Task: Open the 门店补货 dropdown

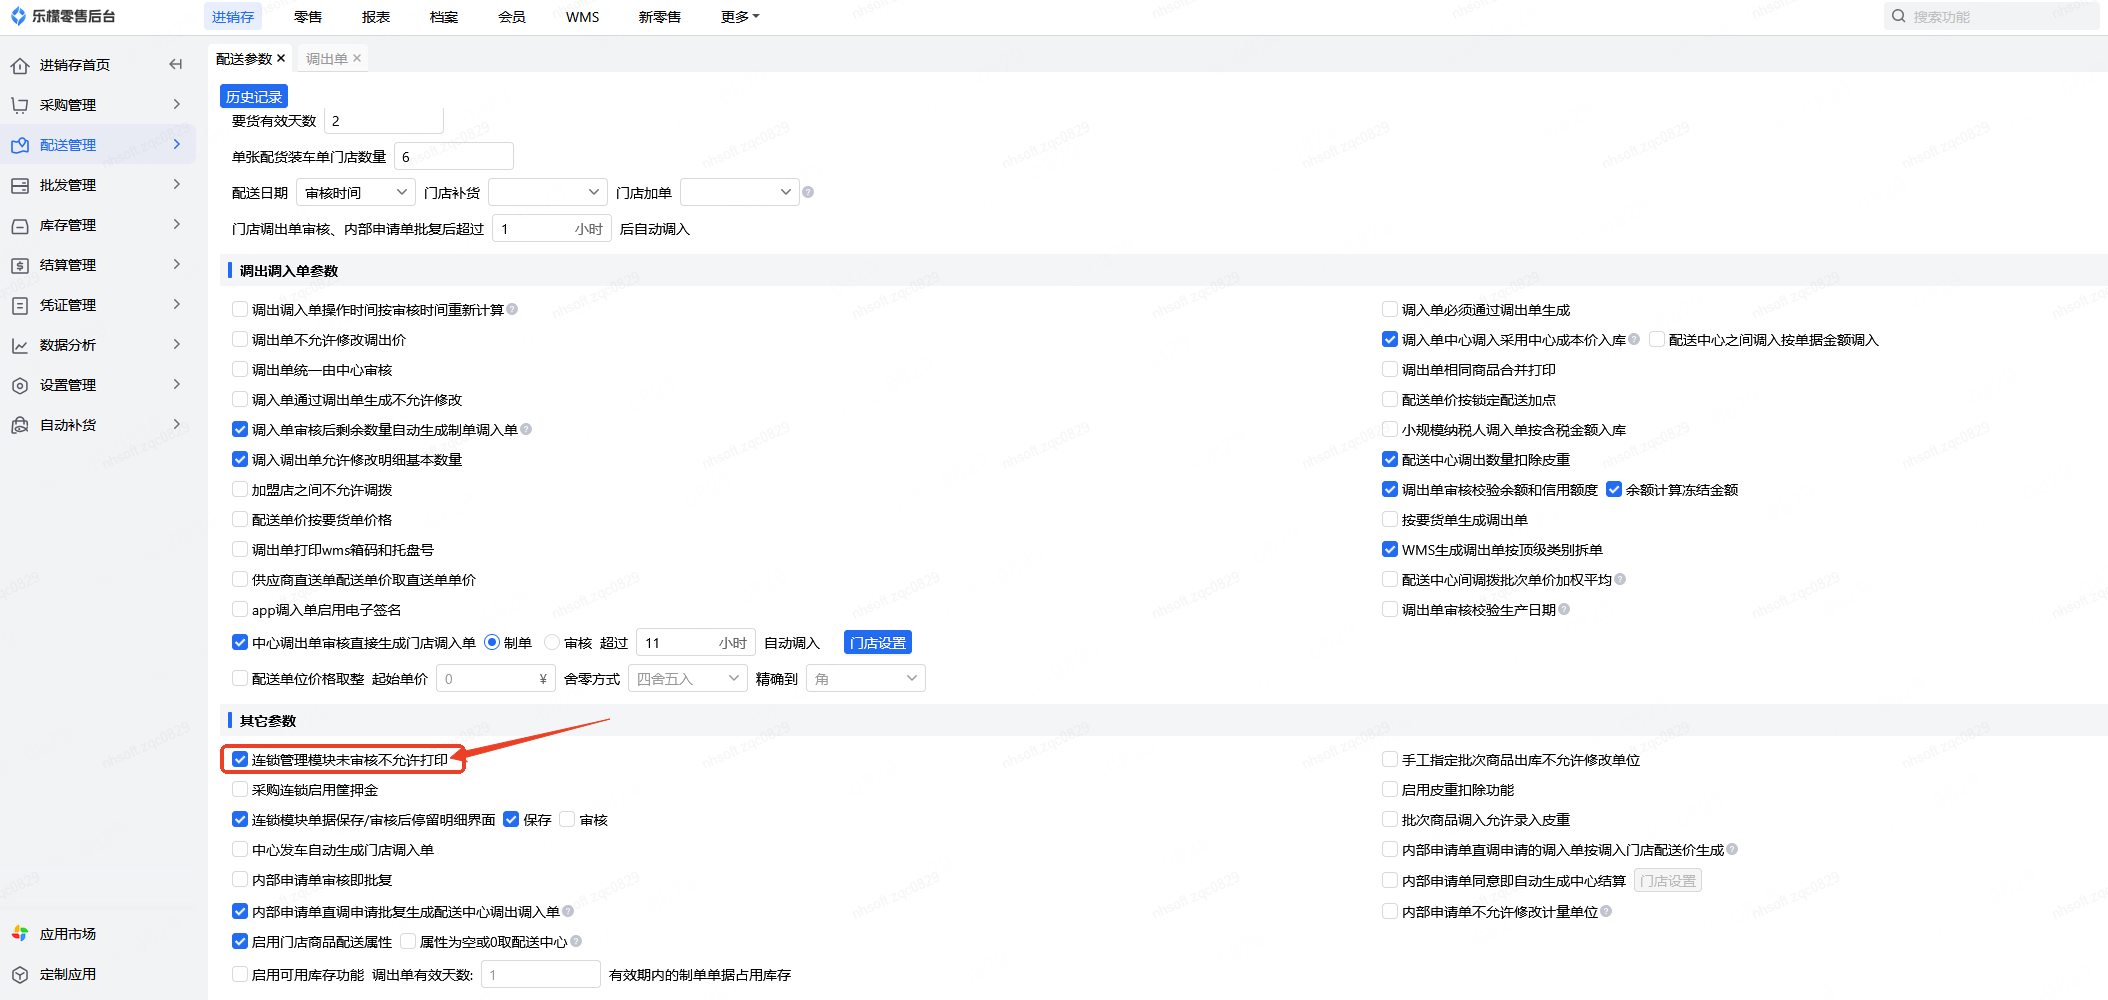Action: coord(548,192)
